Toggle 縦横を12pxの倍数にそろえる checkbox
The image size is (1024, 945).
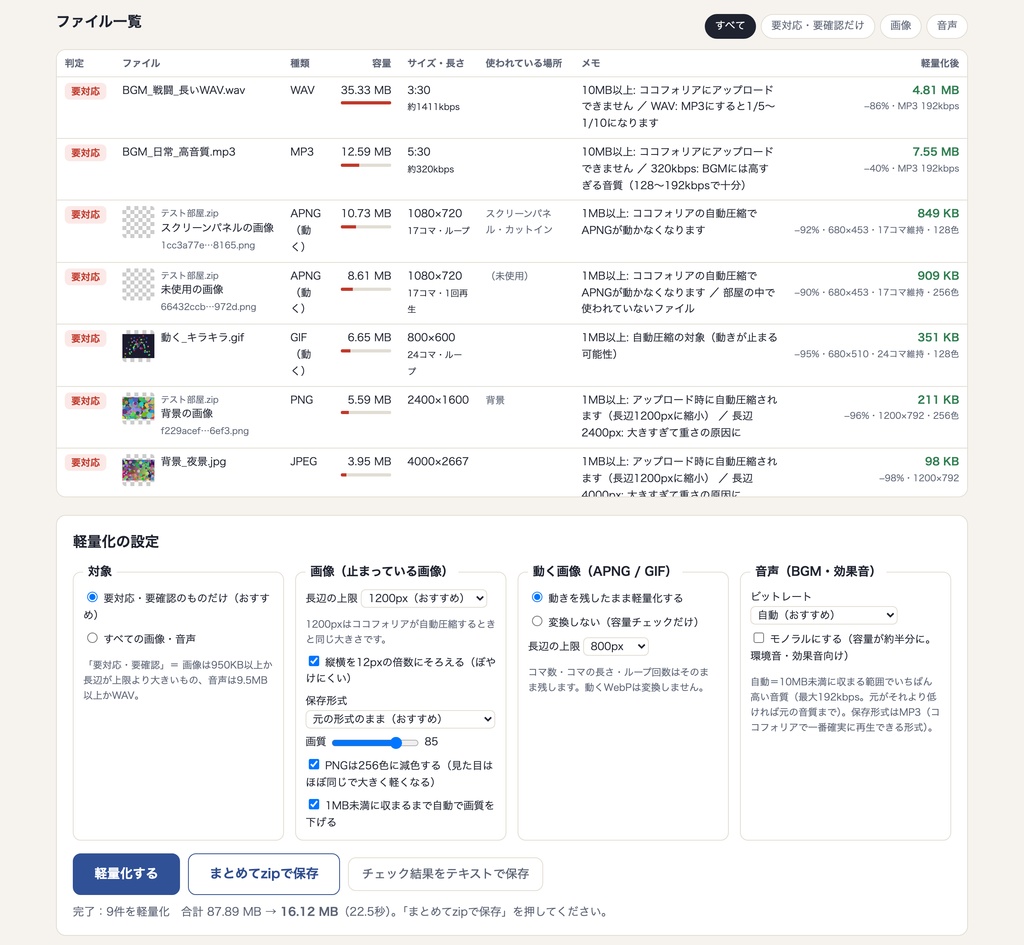(x=314, y=662)
